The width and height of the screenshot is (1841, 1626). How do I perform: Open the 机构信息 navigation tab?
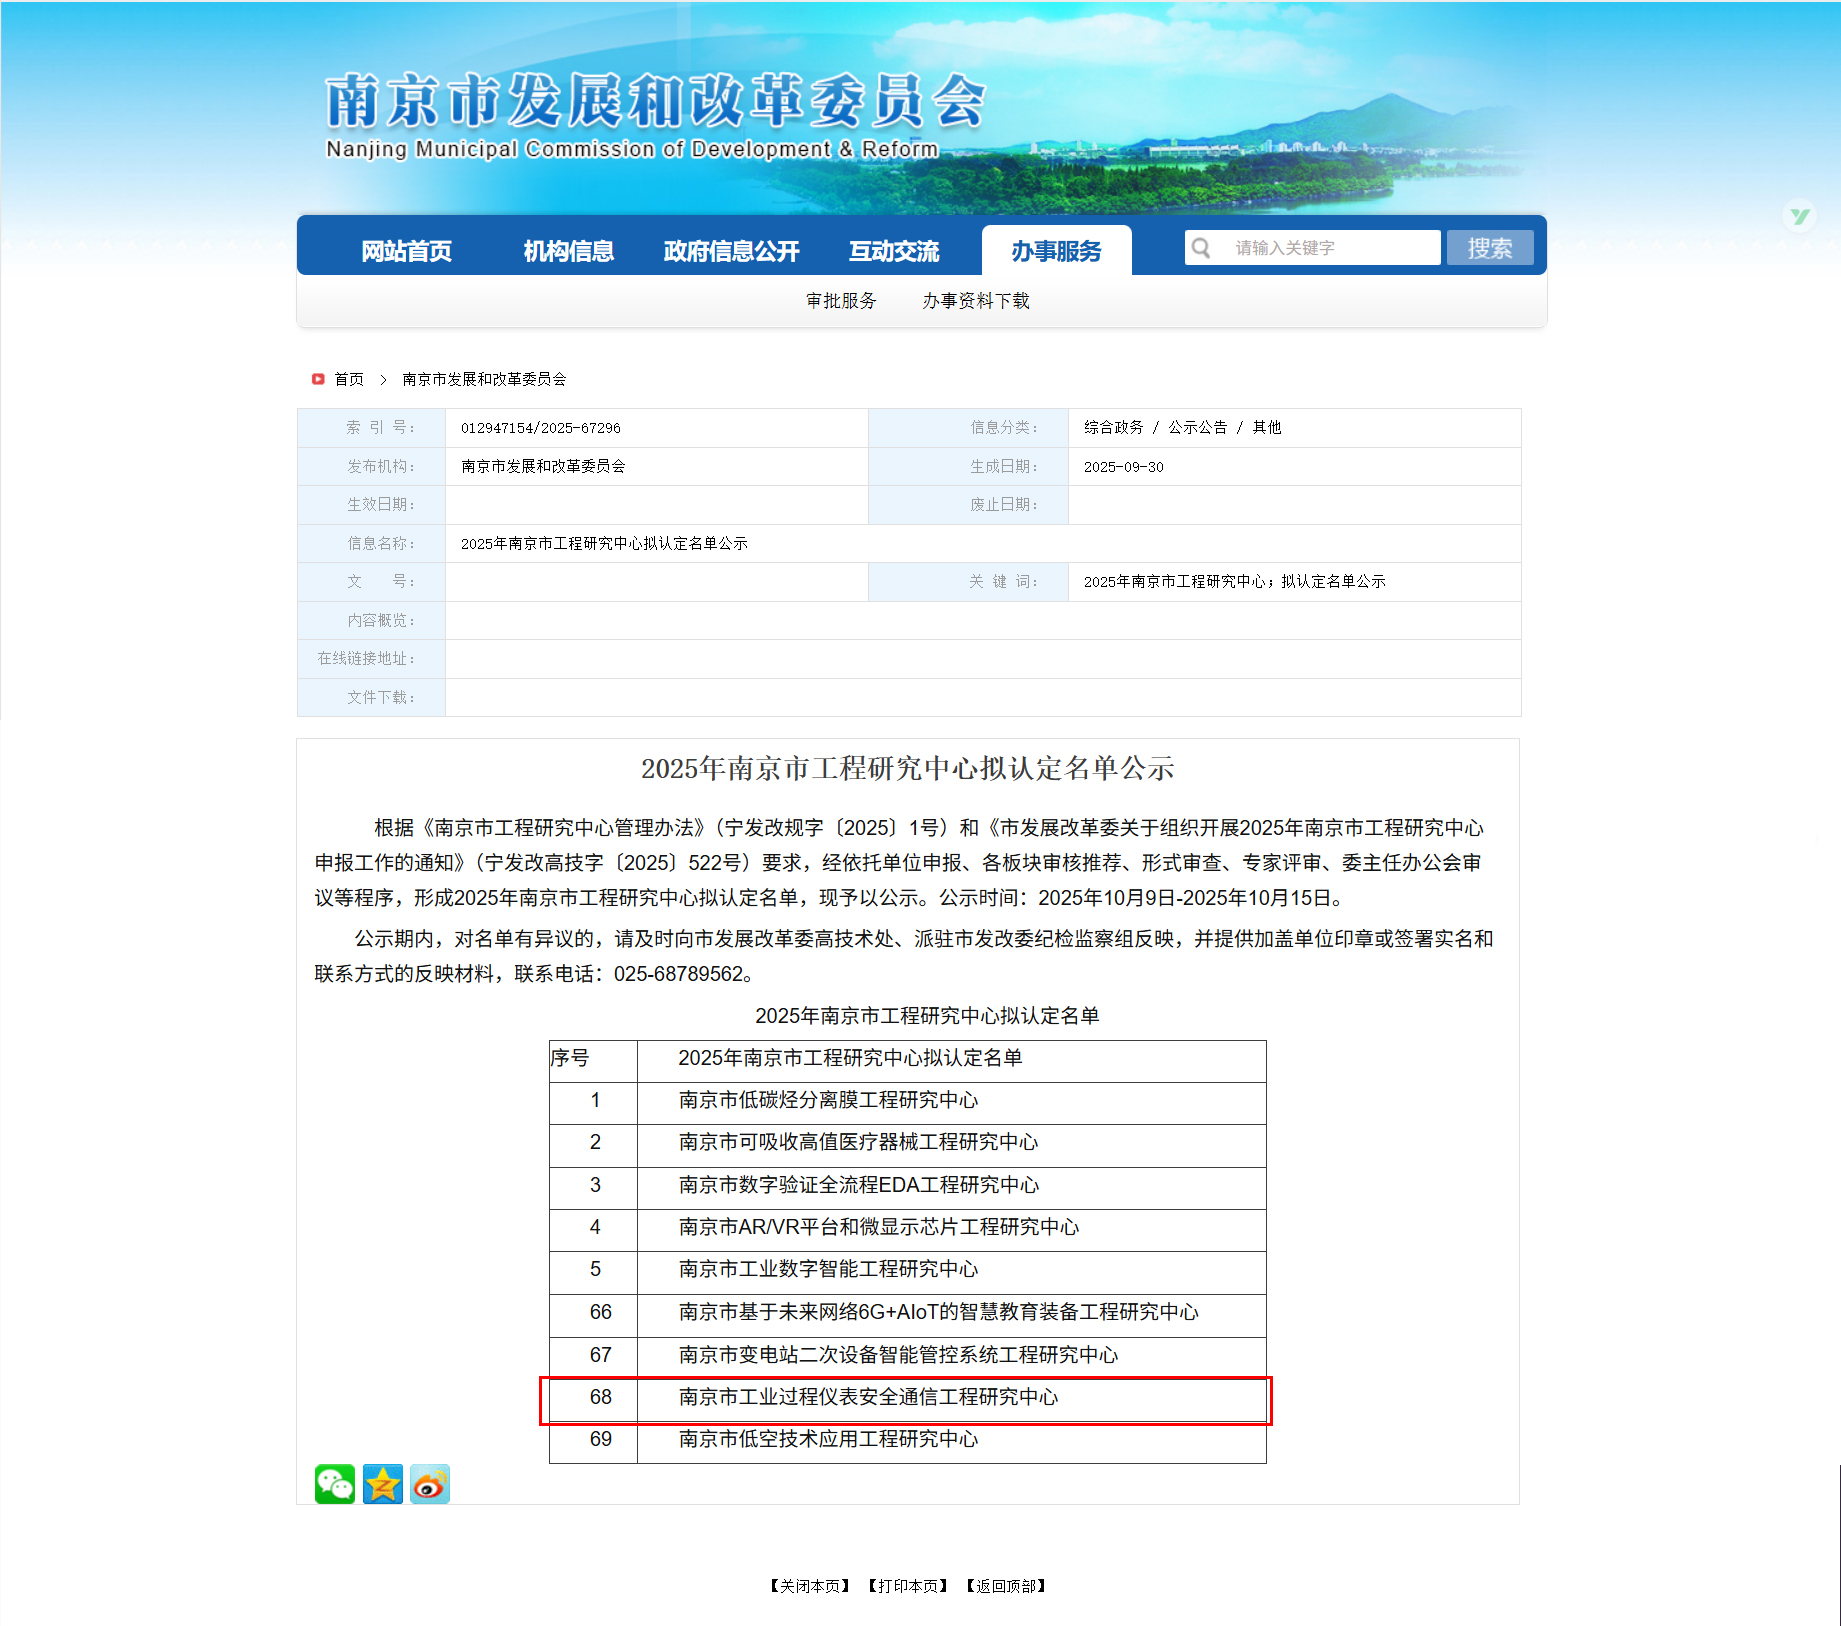(x=568, y=251)
